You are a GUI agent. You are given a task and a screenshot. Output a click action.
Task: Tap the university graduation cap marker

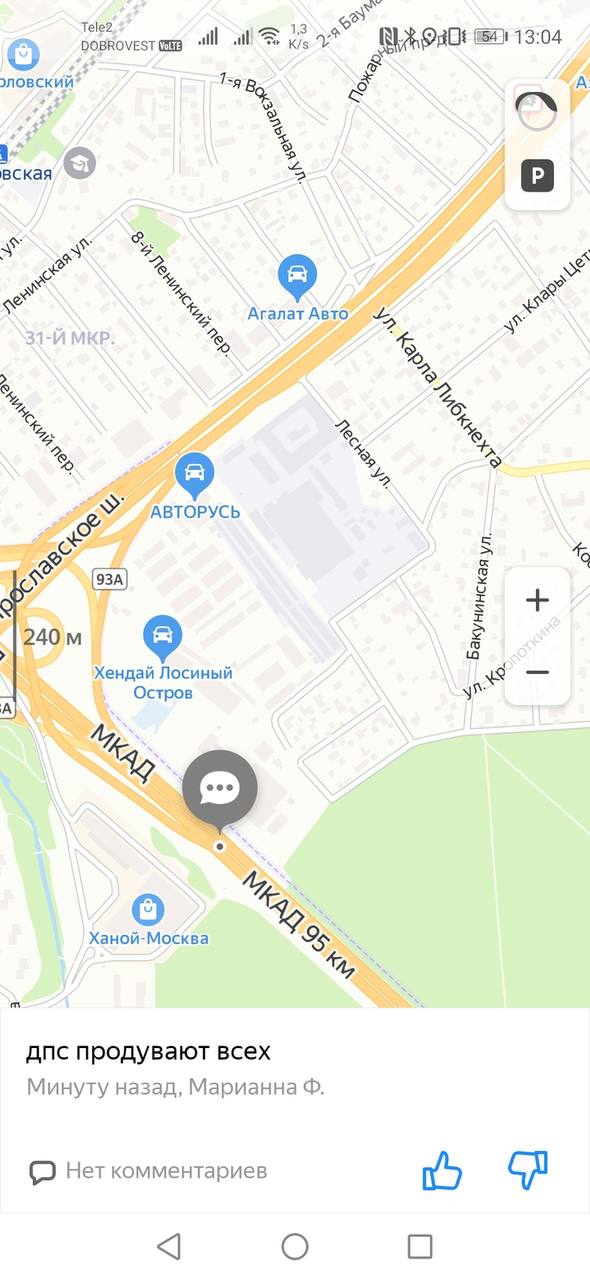point(79,163)
